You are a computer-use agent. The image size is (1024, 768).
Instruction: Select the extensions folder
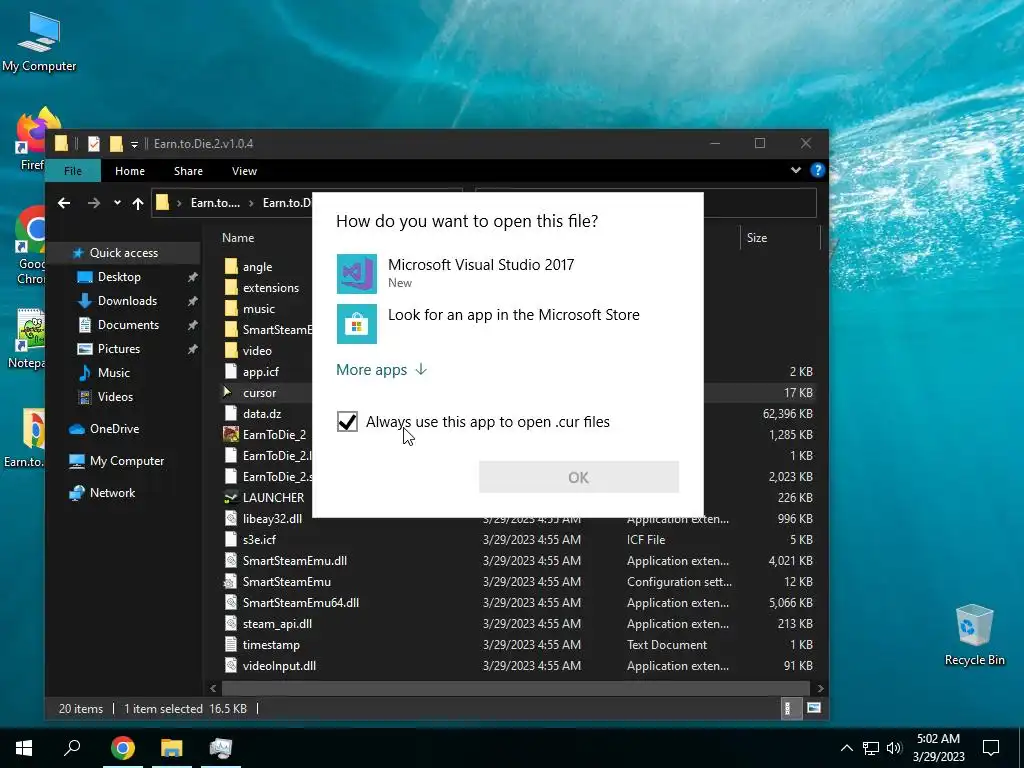point(270,288)
